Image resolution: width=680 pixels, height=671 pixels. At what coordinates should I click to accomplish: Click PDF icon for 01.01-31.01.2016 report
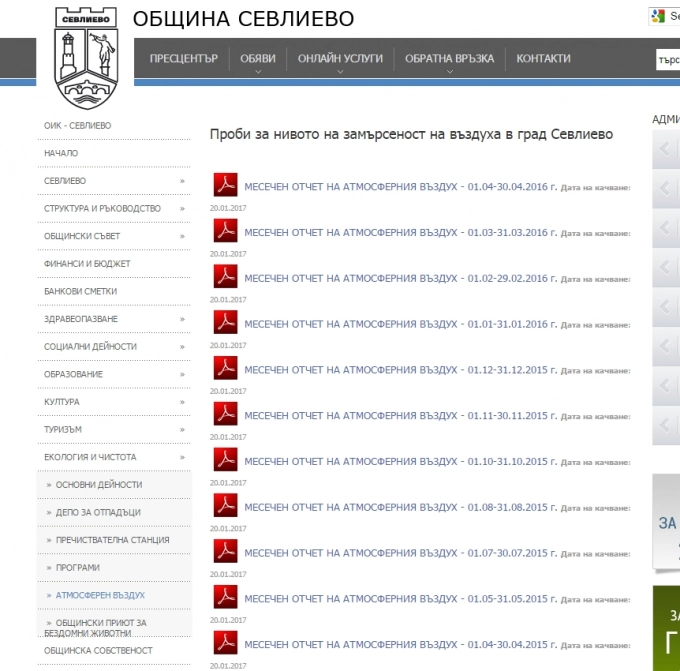pyautogui.click(x=225, y=323)
